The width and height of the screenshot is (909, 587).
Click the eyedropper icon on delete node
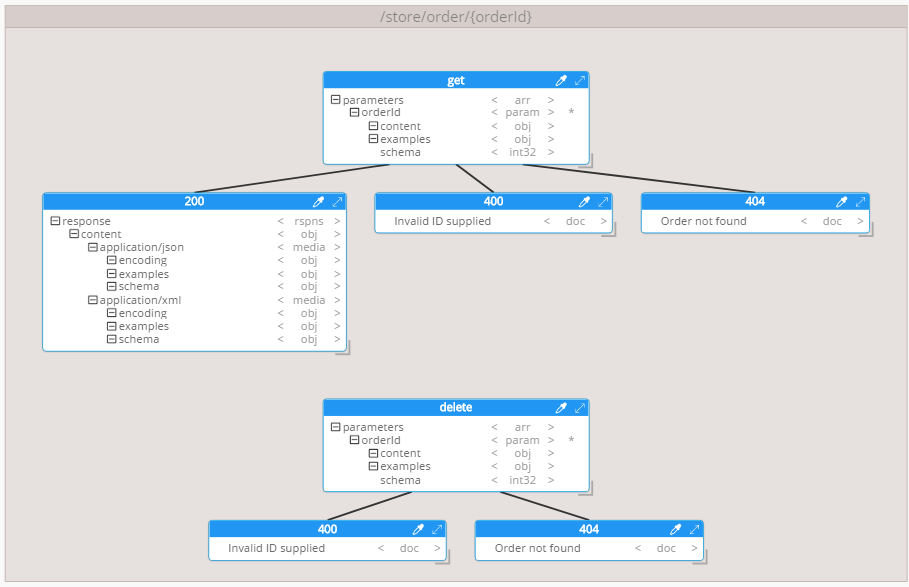[561, 408]
